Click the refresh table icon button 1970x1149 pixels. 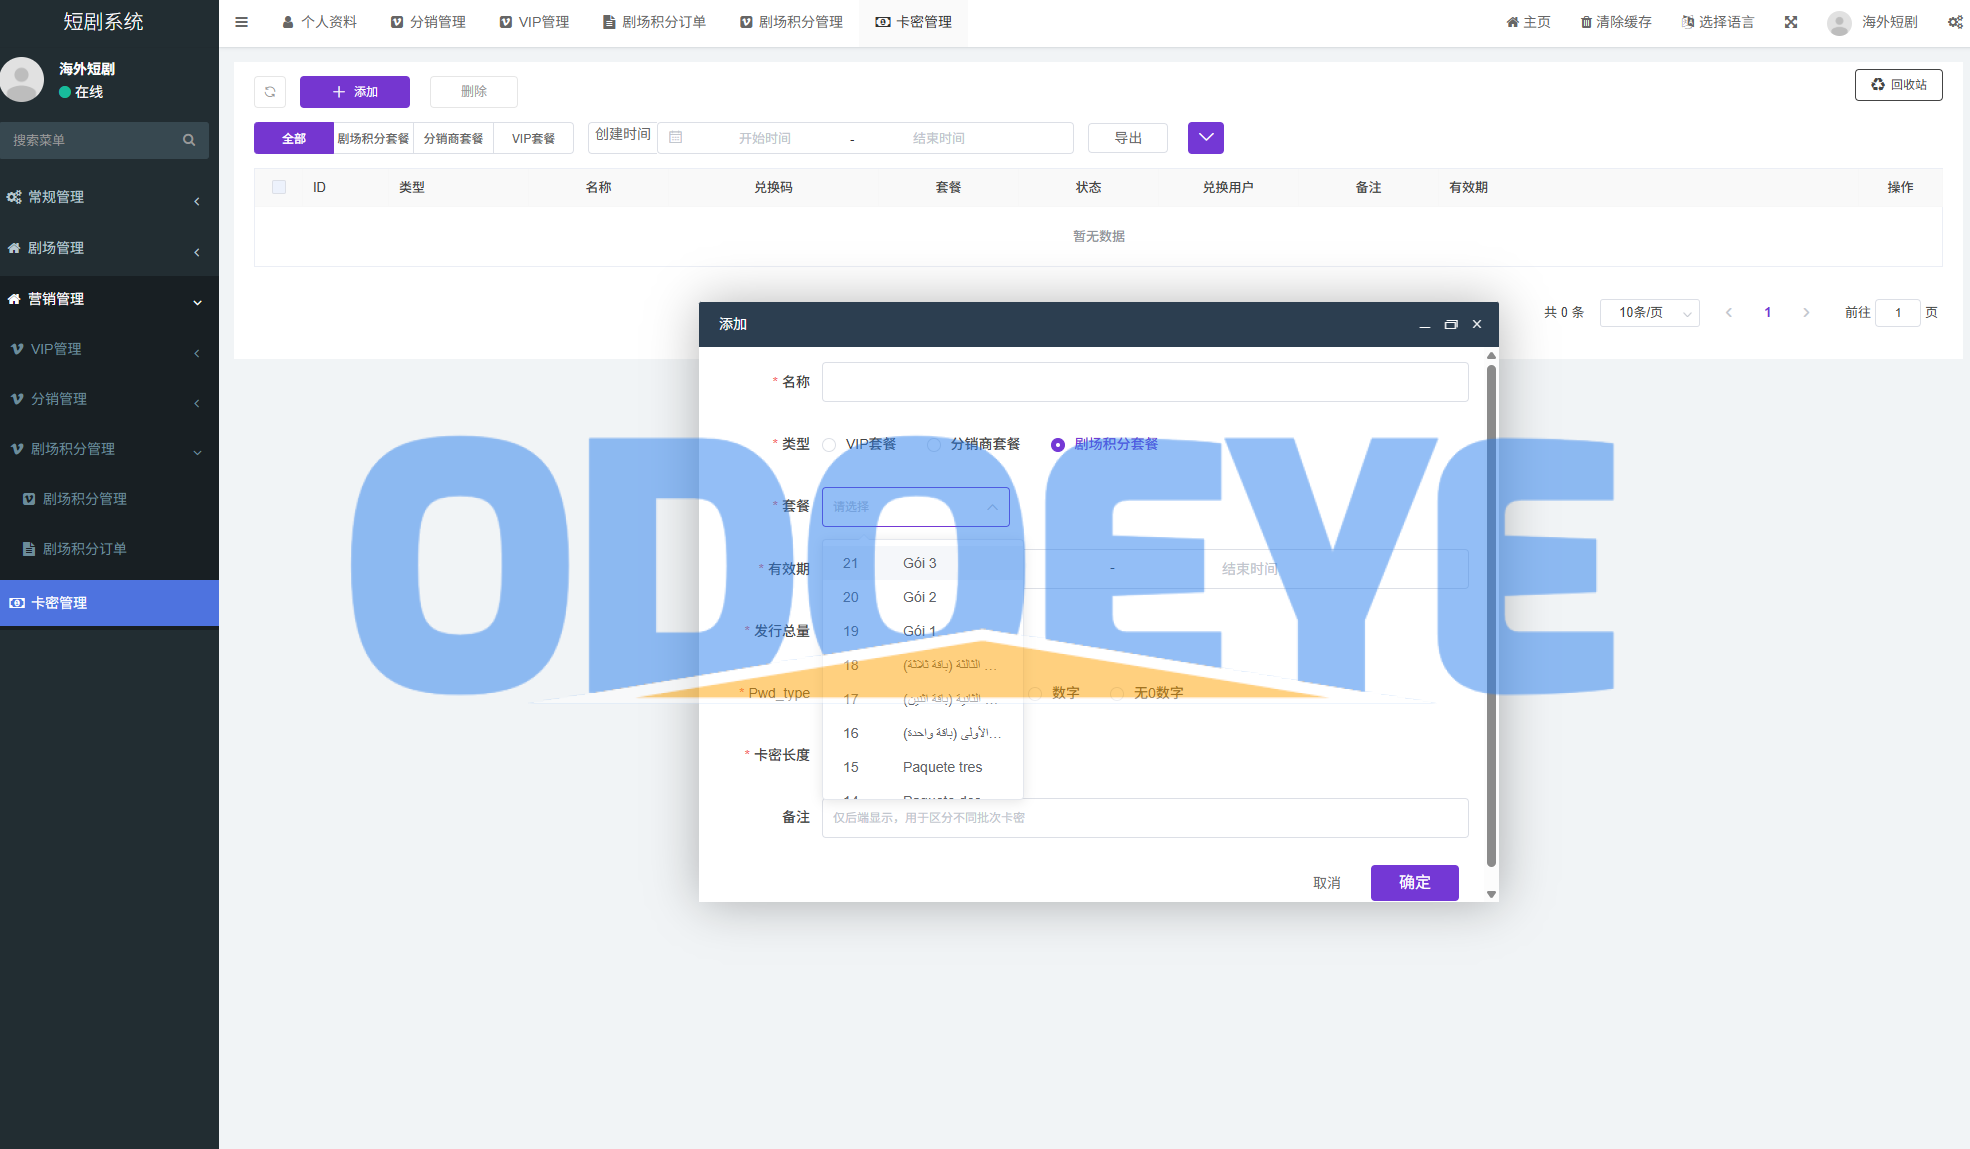coord(270,92)
